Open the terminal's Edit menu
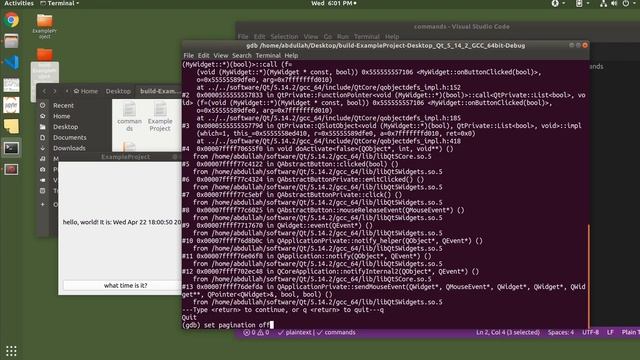The height and width of the screenshot is (360, 640). 203,56
